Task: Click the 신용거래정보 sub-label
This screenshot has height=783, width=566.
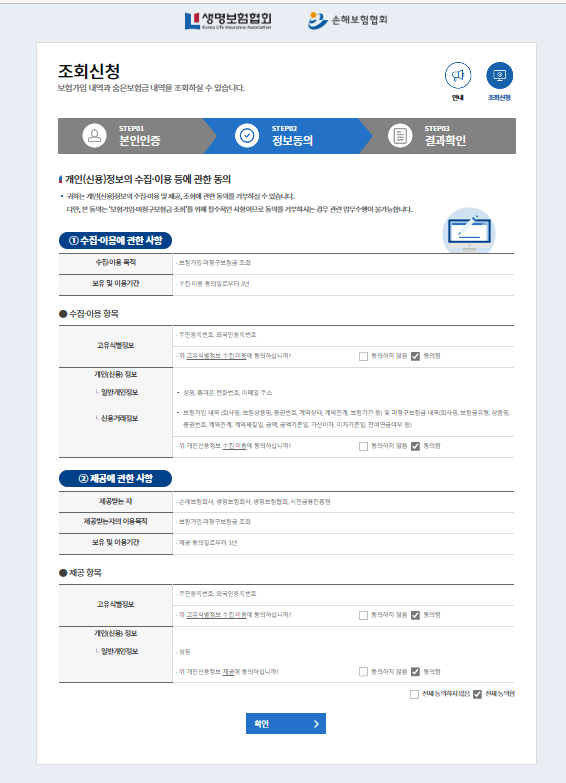Action: (119, 418)
